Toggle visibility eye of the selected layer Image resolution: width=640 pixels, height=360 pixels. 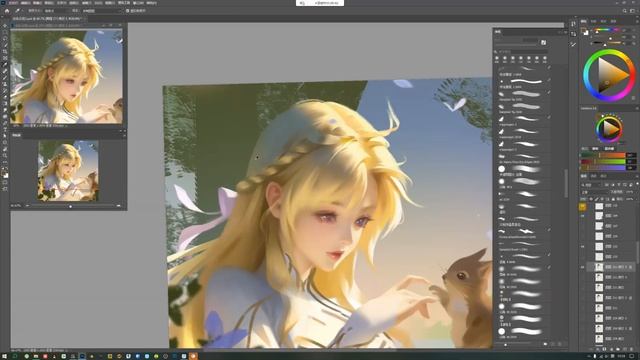coord(582,267)
